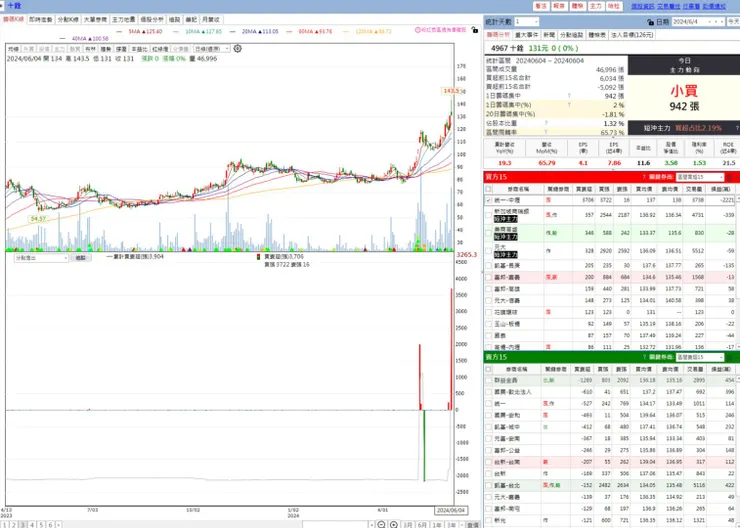Click the 60MA legend line color

coord(289,31)
